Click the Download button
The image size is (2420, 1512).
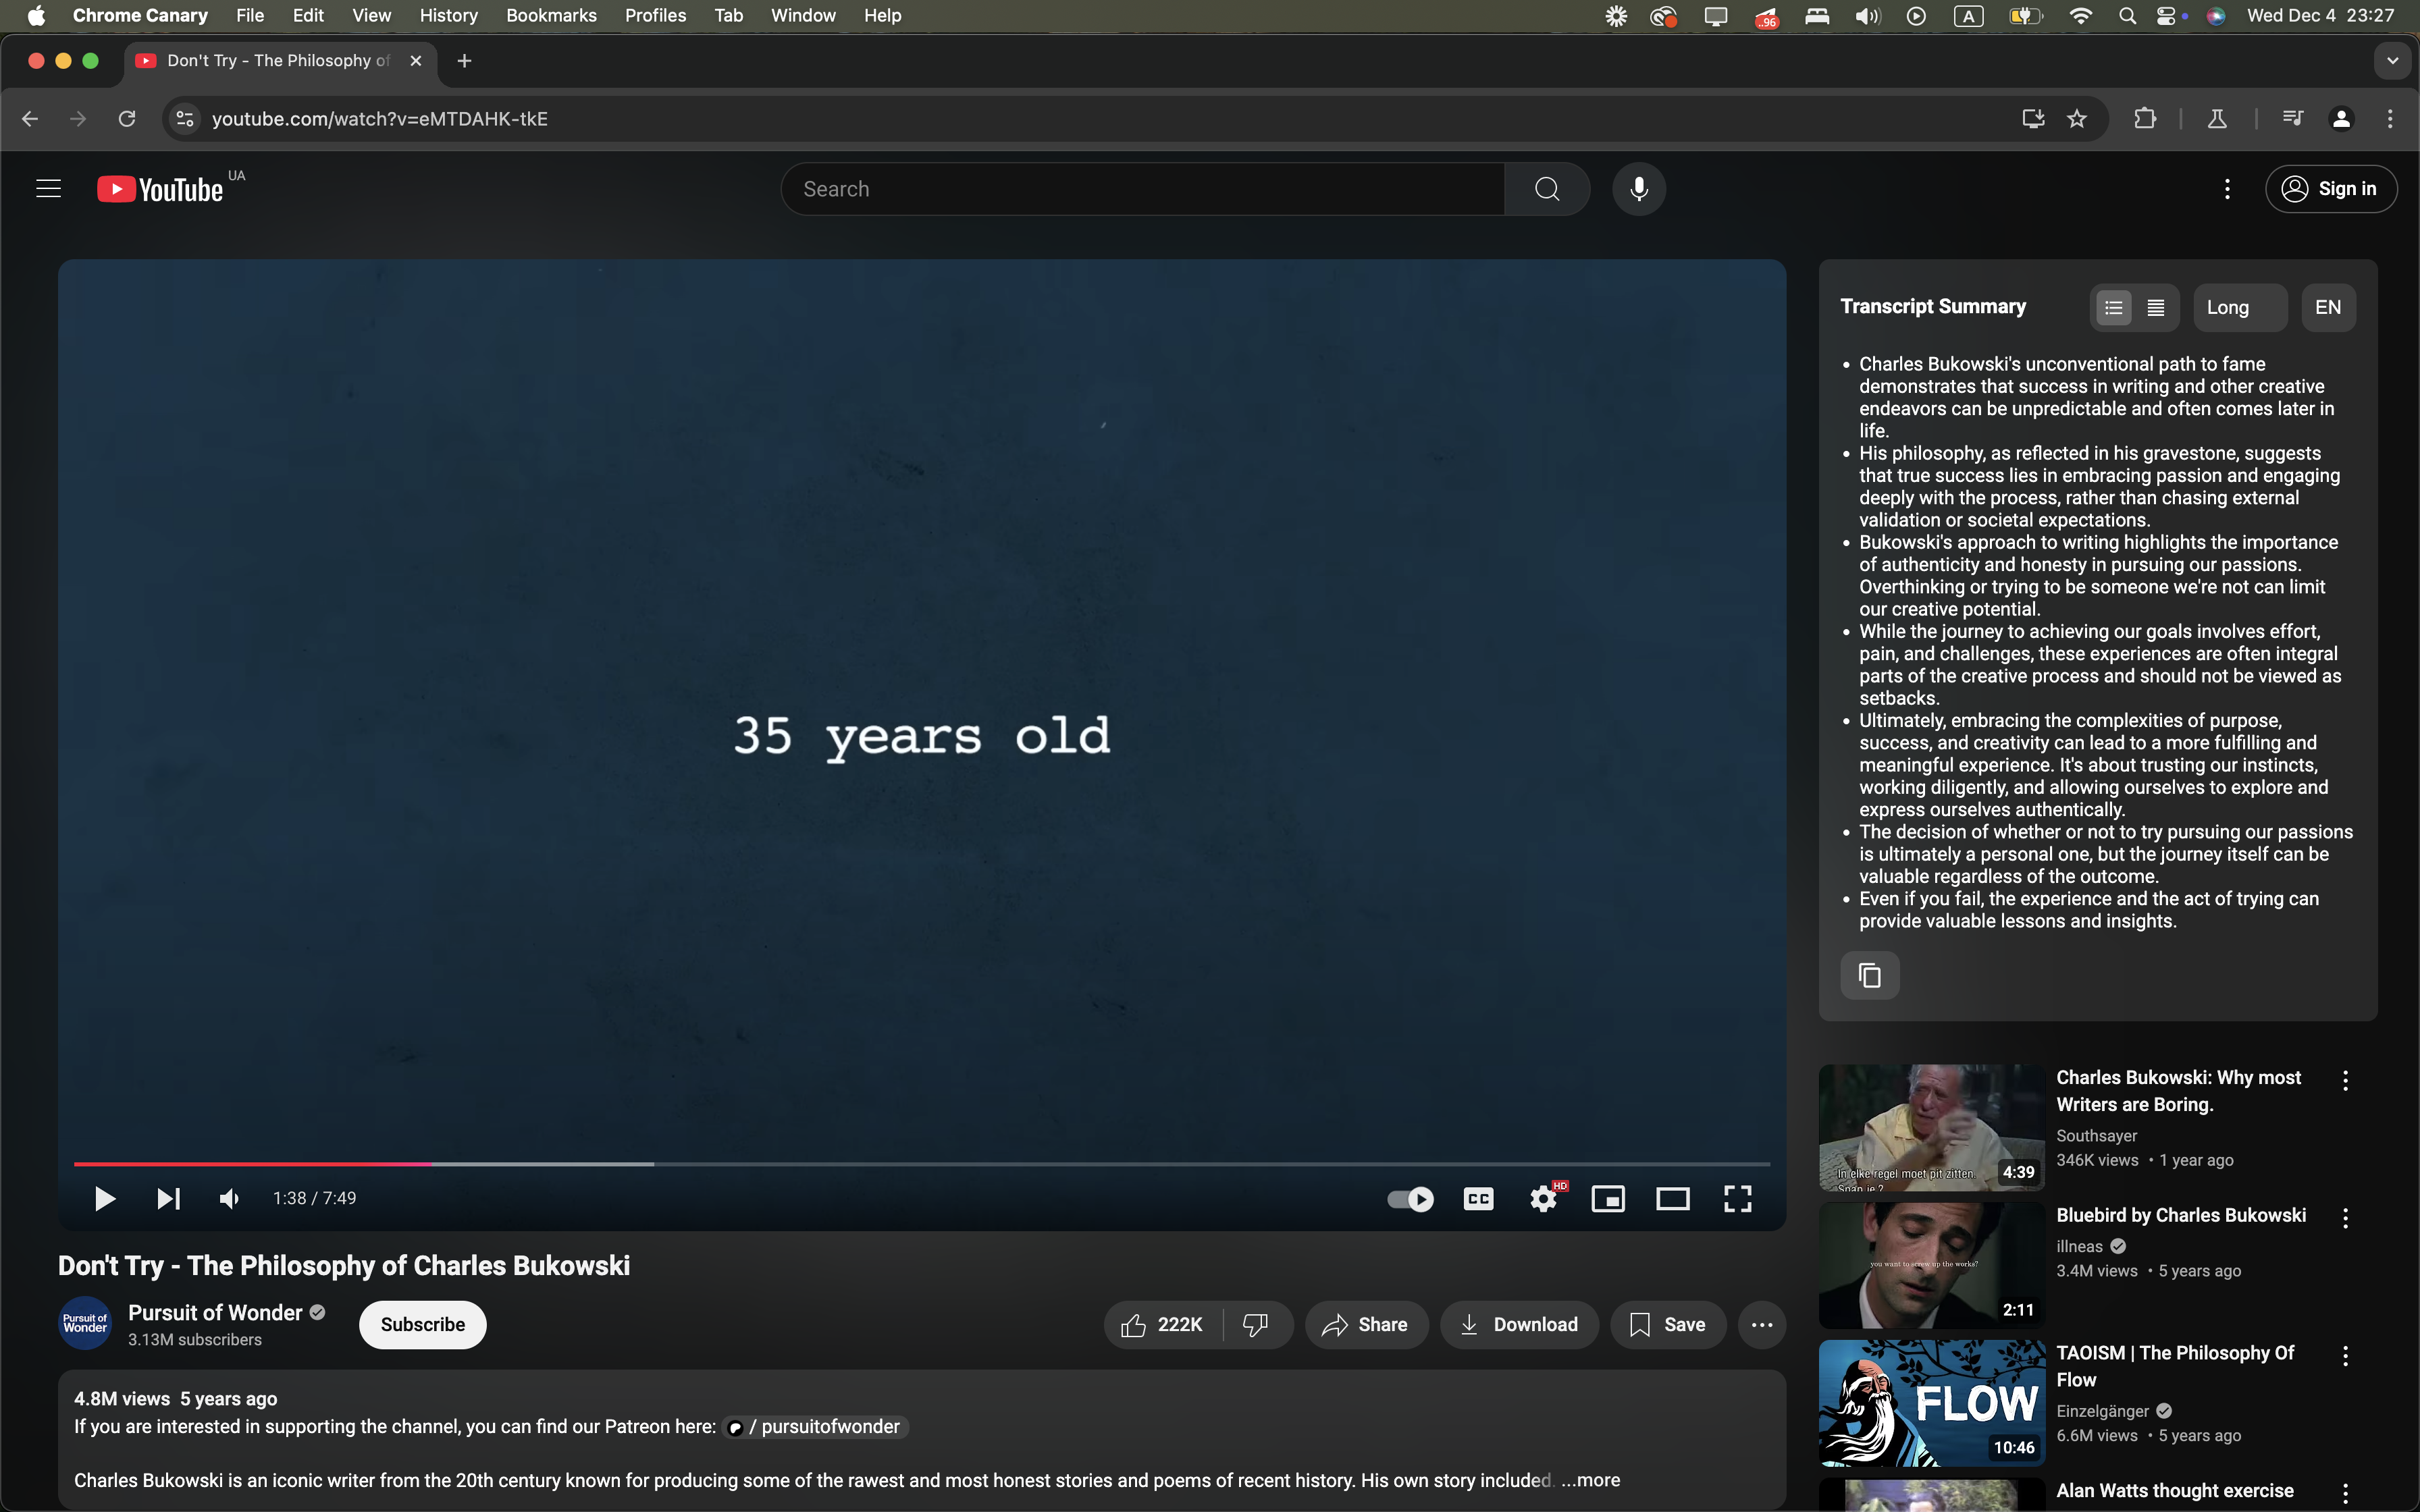pyautogui.click(x=1518, y=1324)
